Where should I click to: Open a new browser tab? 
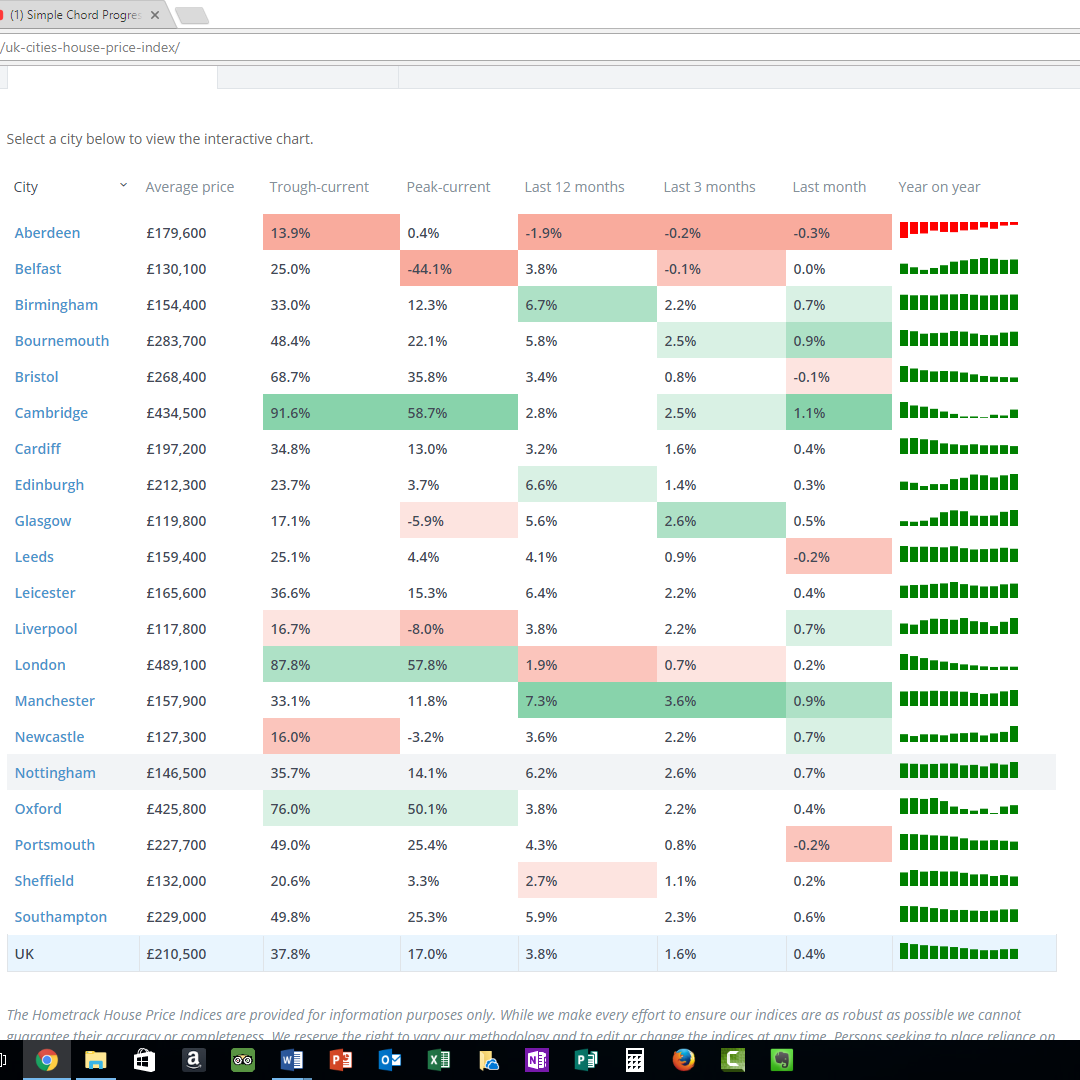[191, 16]
